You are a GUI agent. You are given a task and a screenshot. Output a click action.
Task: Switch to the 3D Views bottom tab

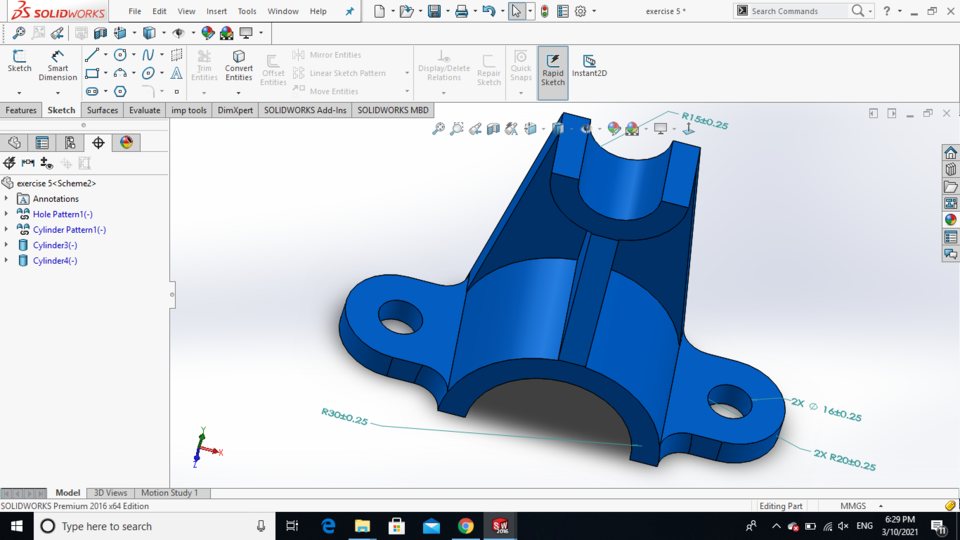(x=110, y=492)
